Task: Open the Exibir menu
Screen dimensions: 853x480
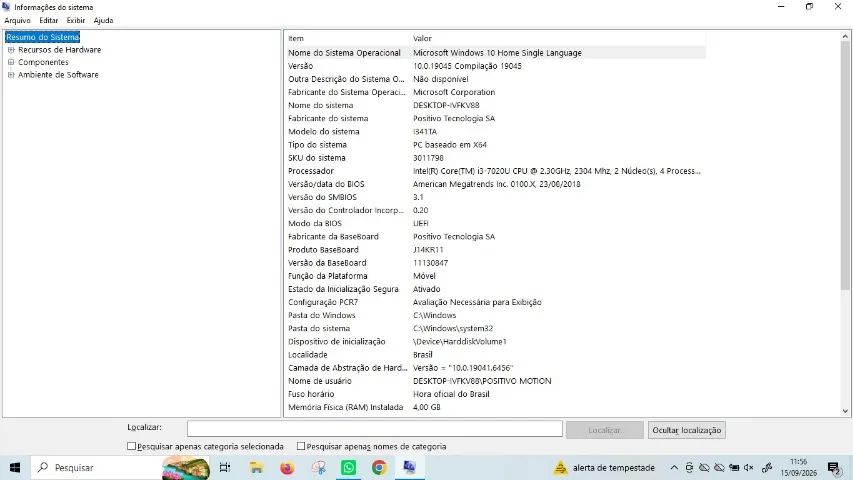Action: point(76,20)
